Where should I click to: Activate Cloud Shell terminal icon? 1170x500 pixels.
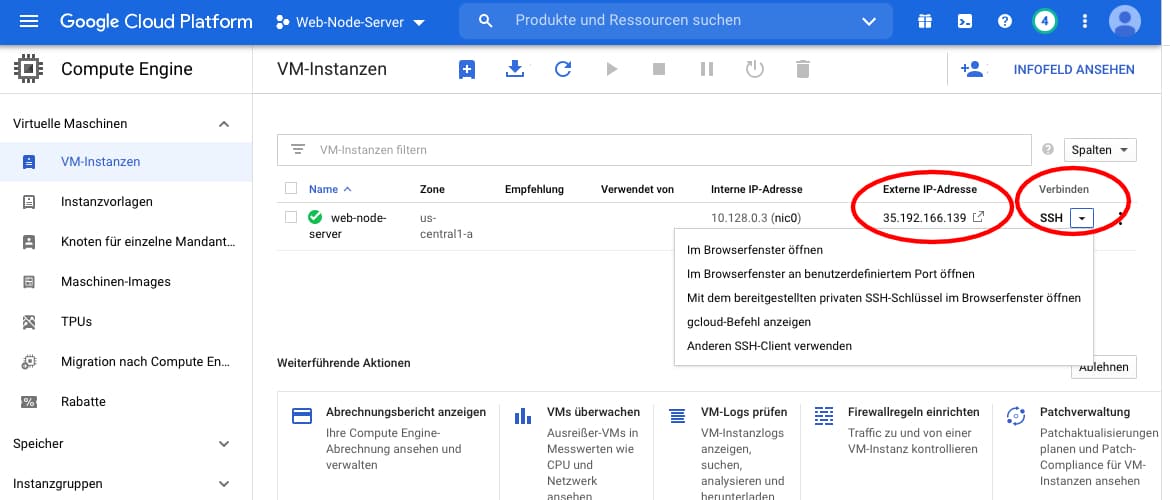coord(965,22)
